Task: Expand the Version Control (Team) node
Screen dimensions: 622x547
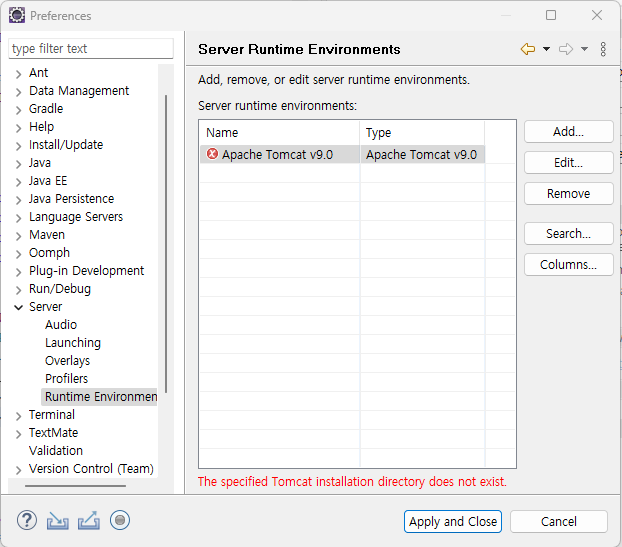Action: (18, 470)
